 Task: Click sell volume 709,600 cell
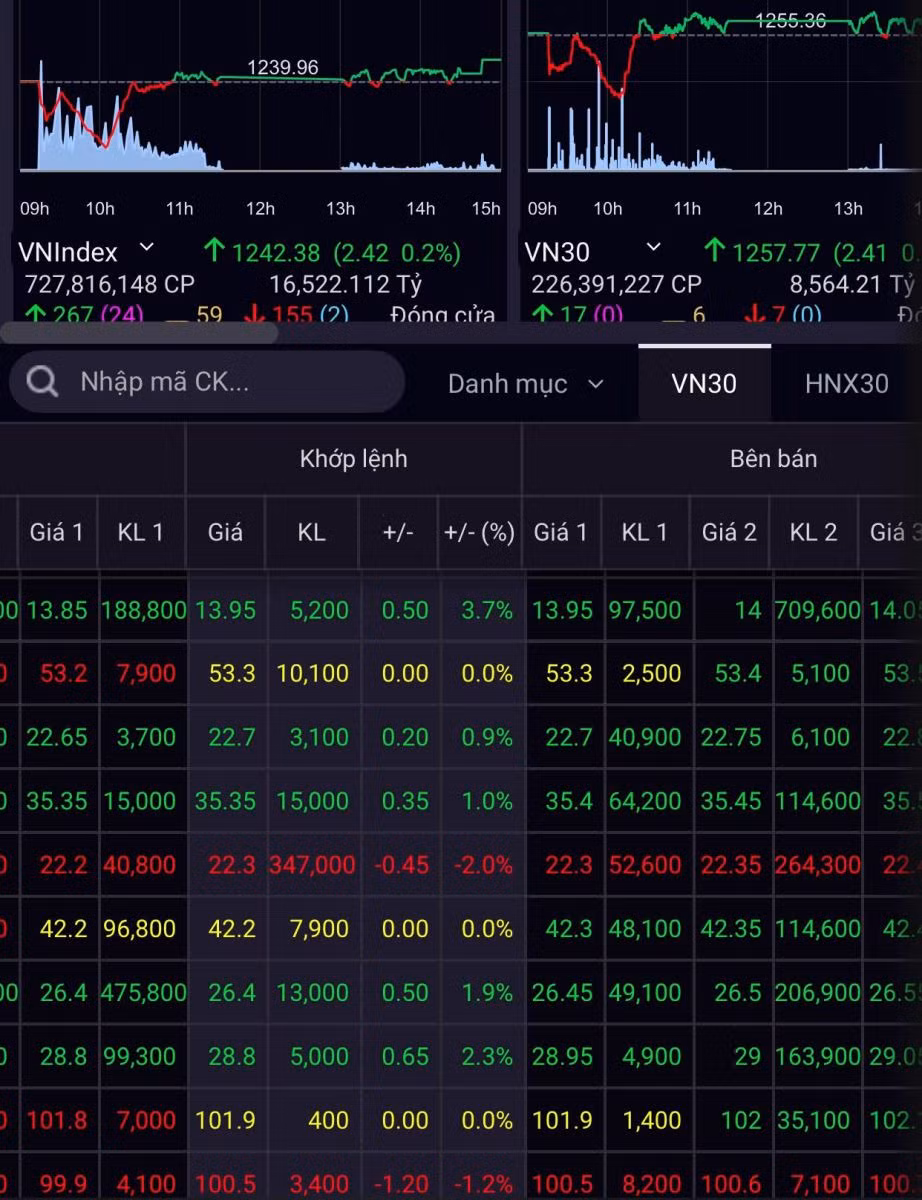(x=817, y=610)
